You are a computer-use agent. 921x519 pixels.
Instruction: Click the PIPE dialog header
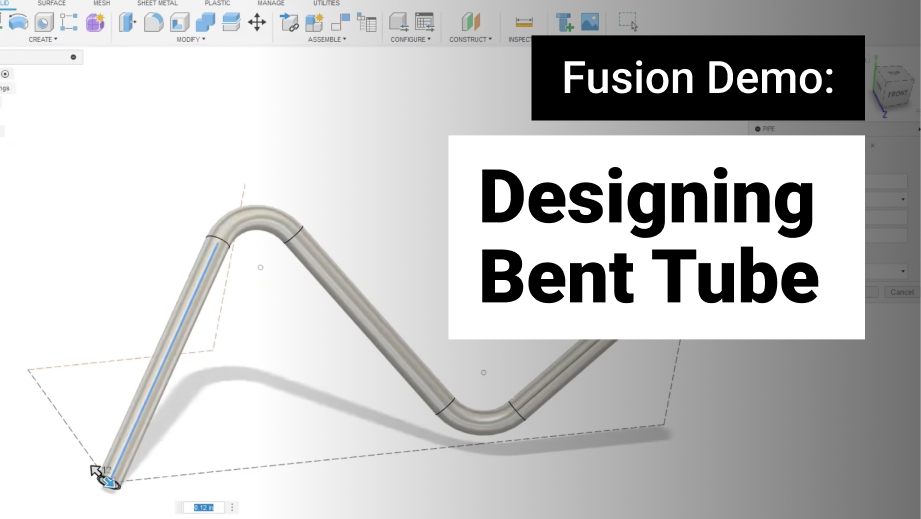point(834,129)
